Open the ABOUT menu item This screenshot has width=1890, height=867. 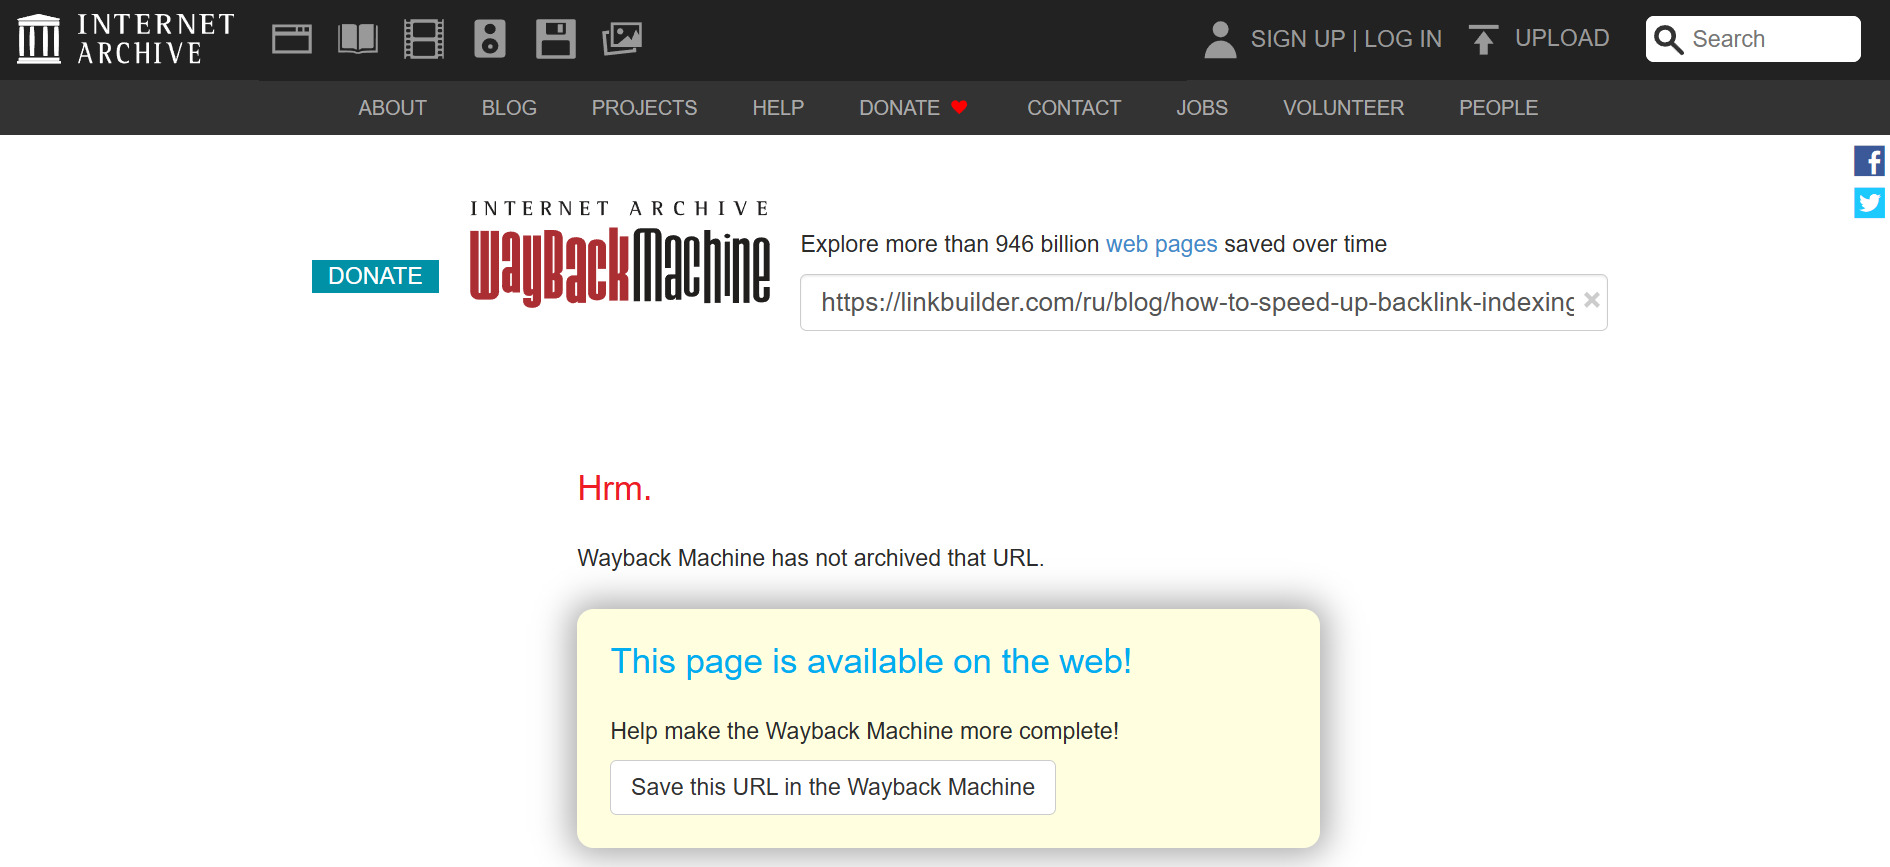tap(392, 108)
